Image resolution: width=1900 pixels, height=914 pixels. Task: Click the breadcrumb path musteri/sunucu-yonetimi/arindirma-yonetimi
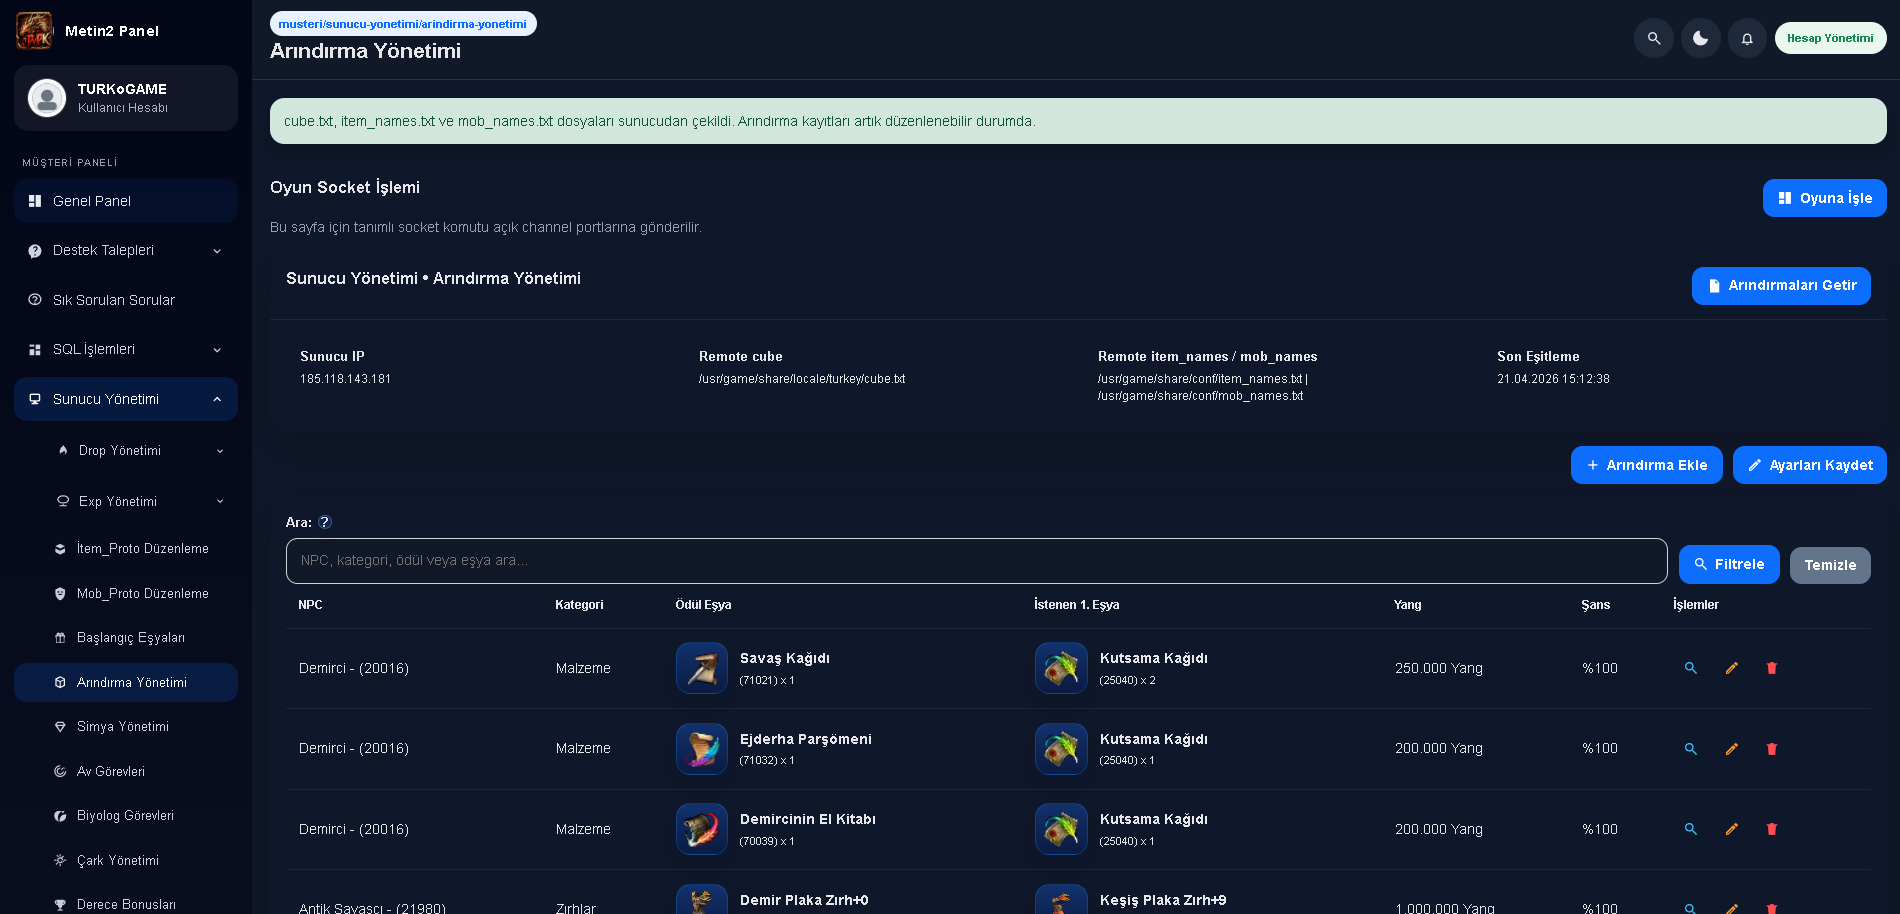403,24
